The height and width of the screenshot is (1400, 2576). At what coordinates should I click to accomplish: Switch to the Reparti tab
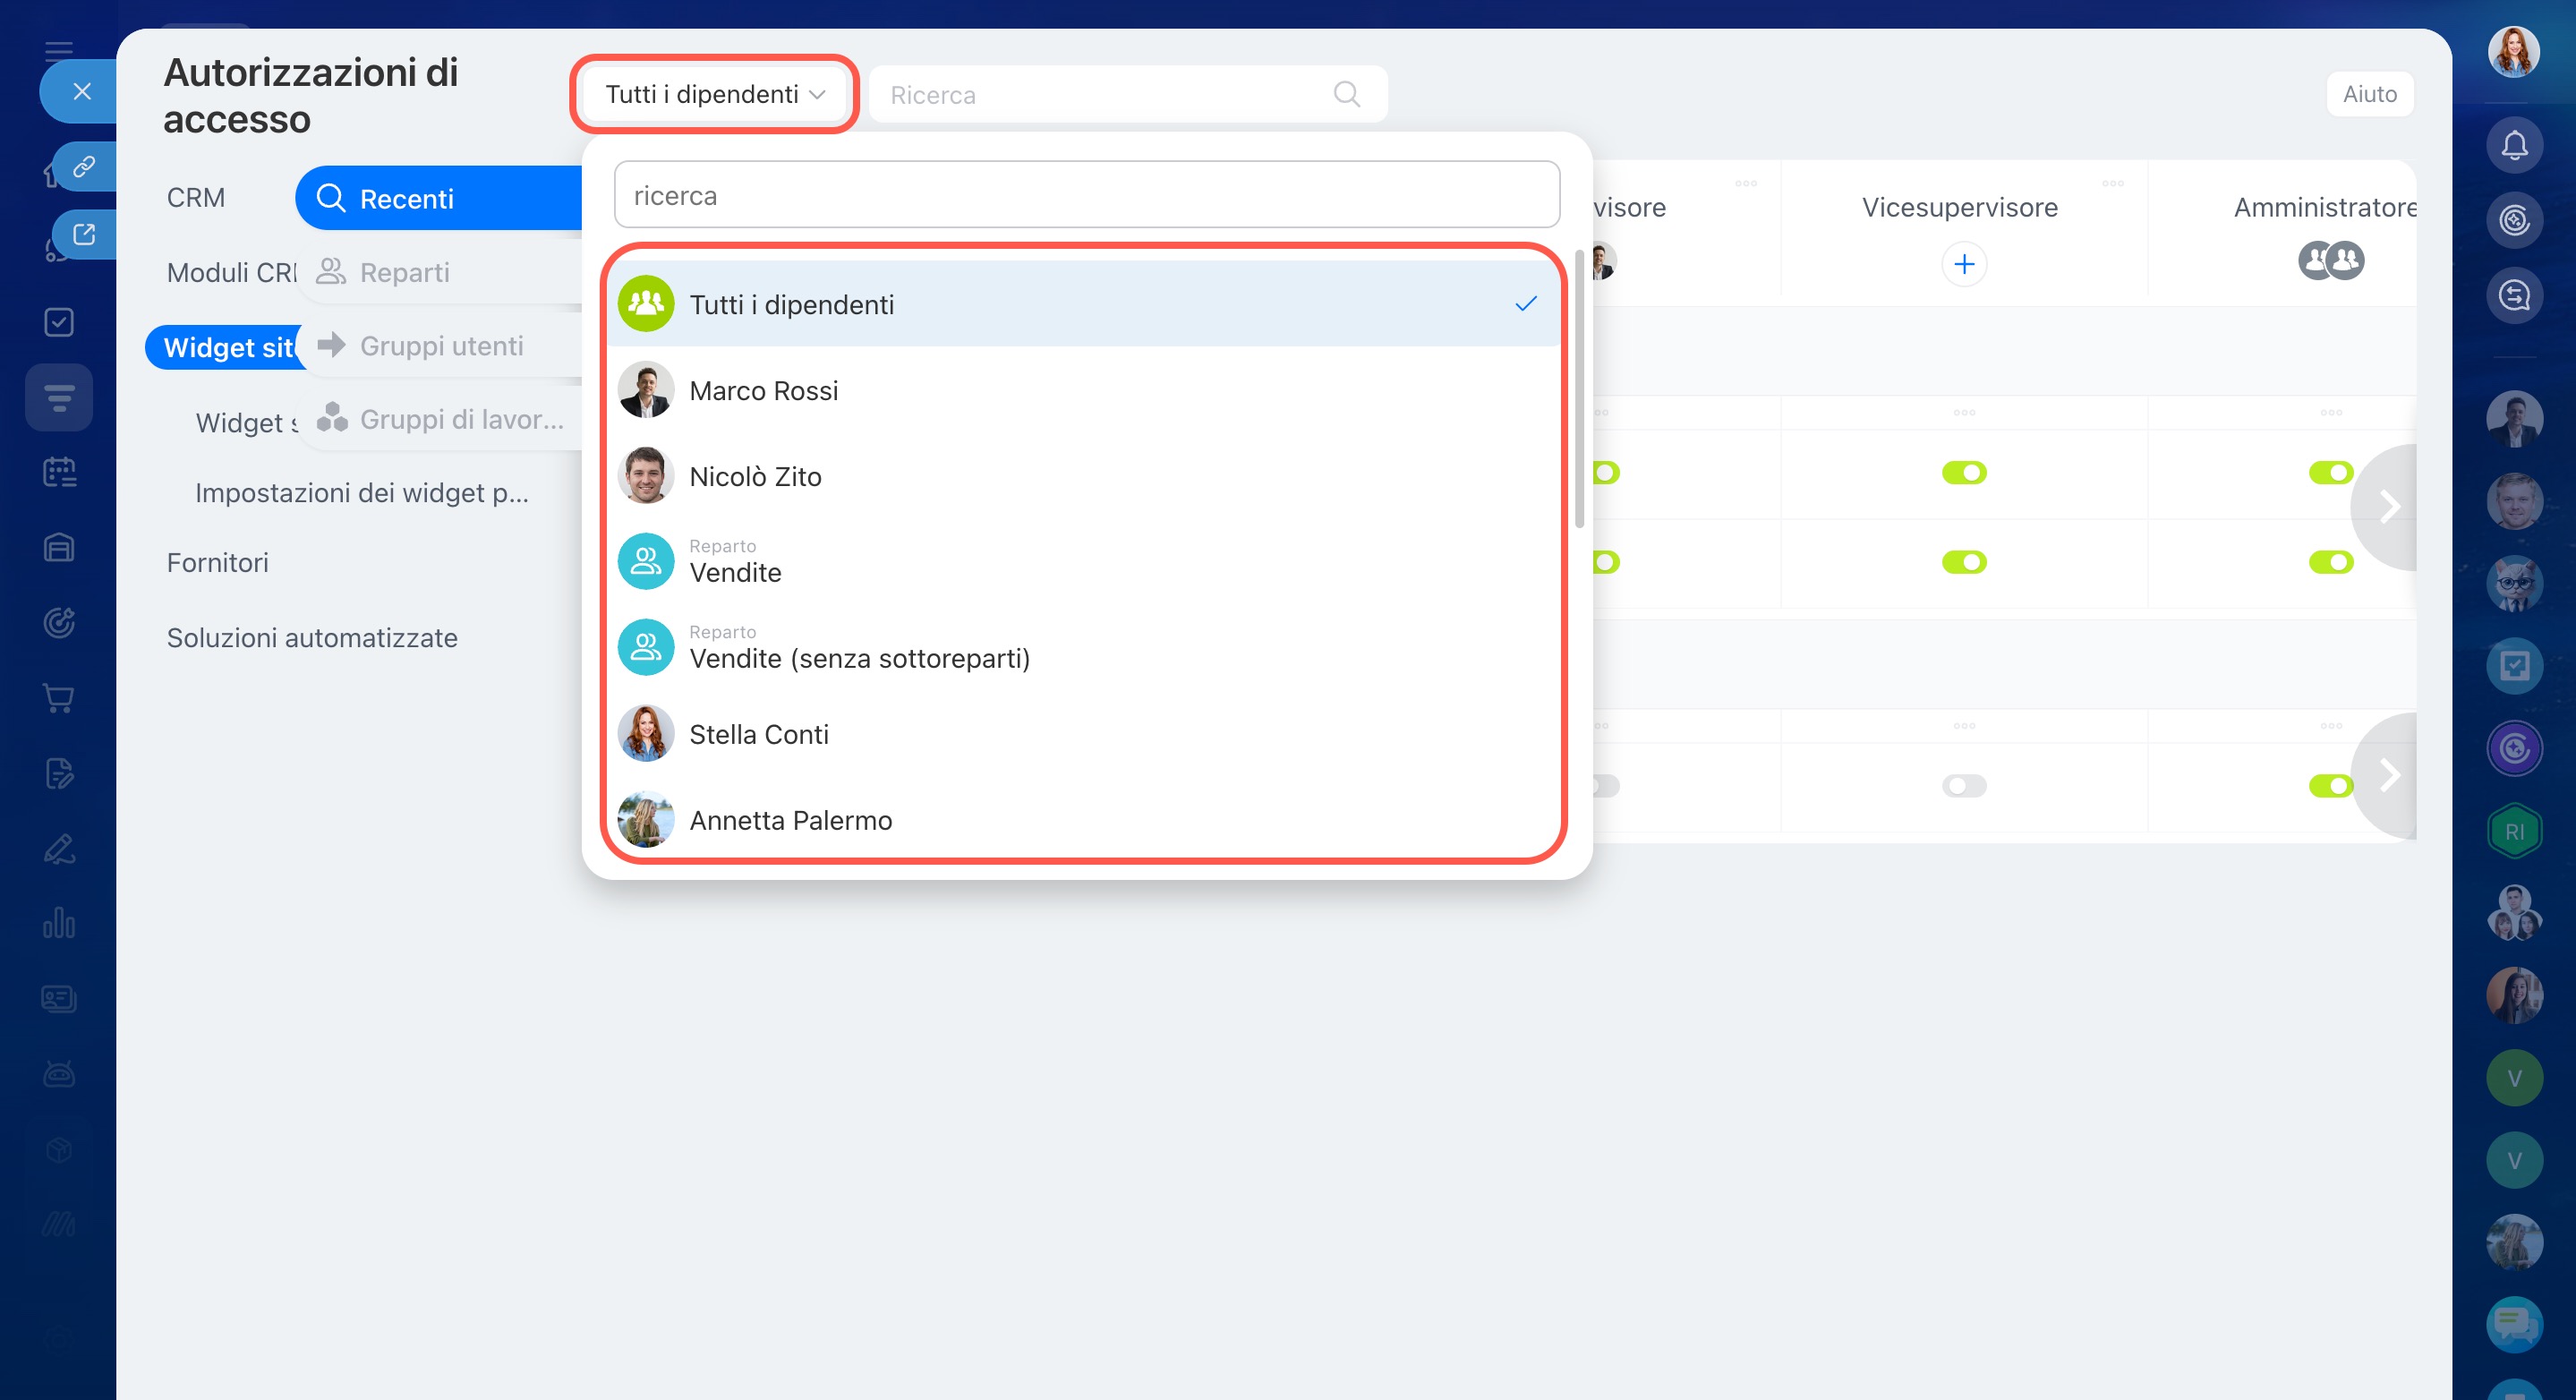click(x=404, y=272)
